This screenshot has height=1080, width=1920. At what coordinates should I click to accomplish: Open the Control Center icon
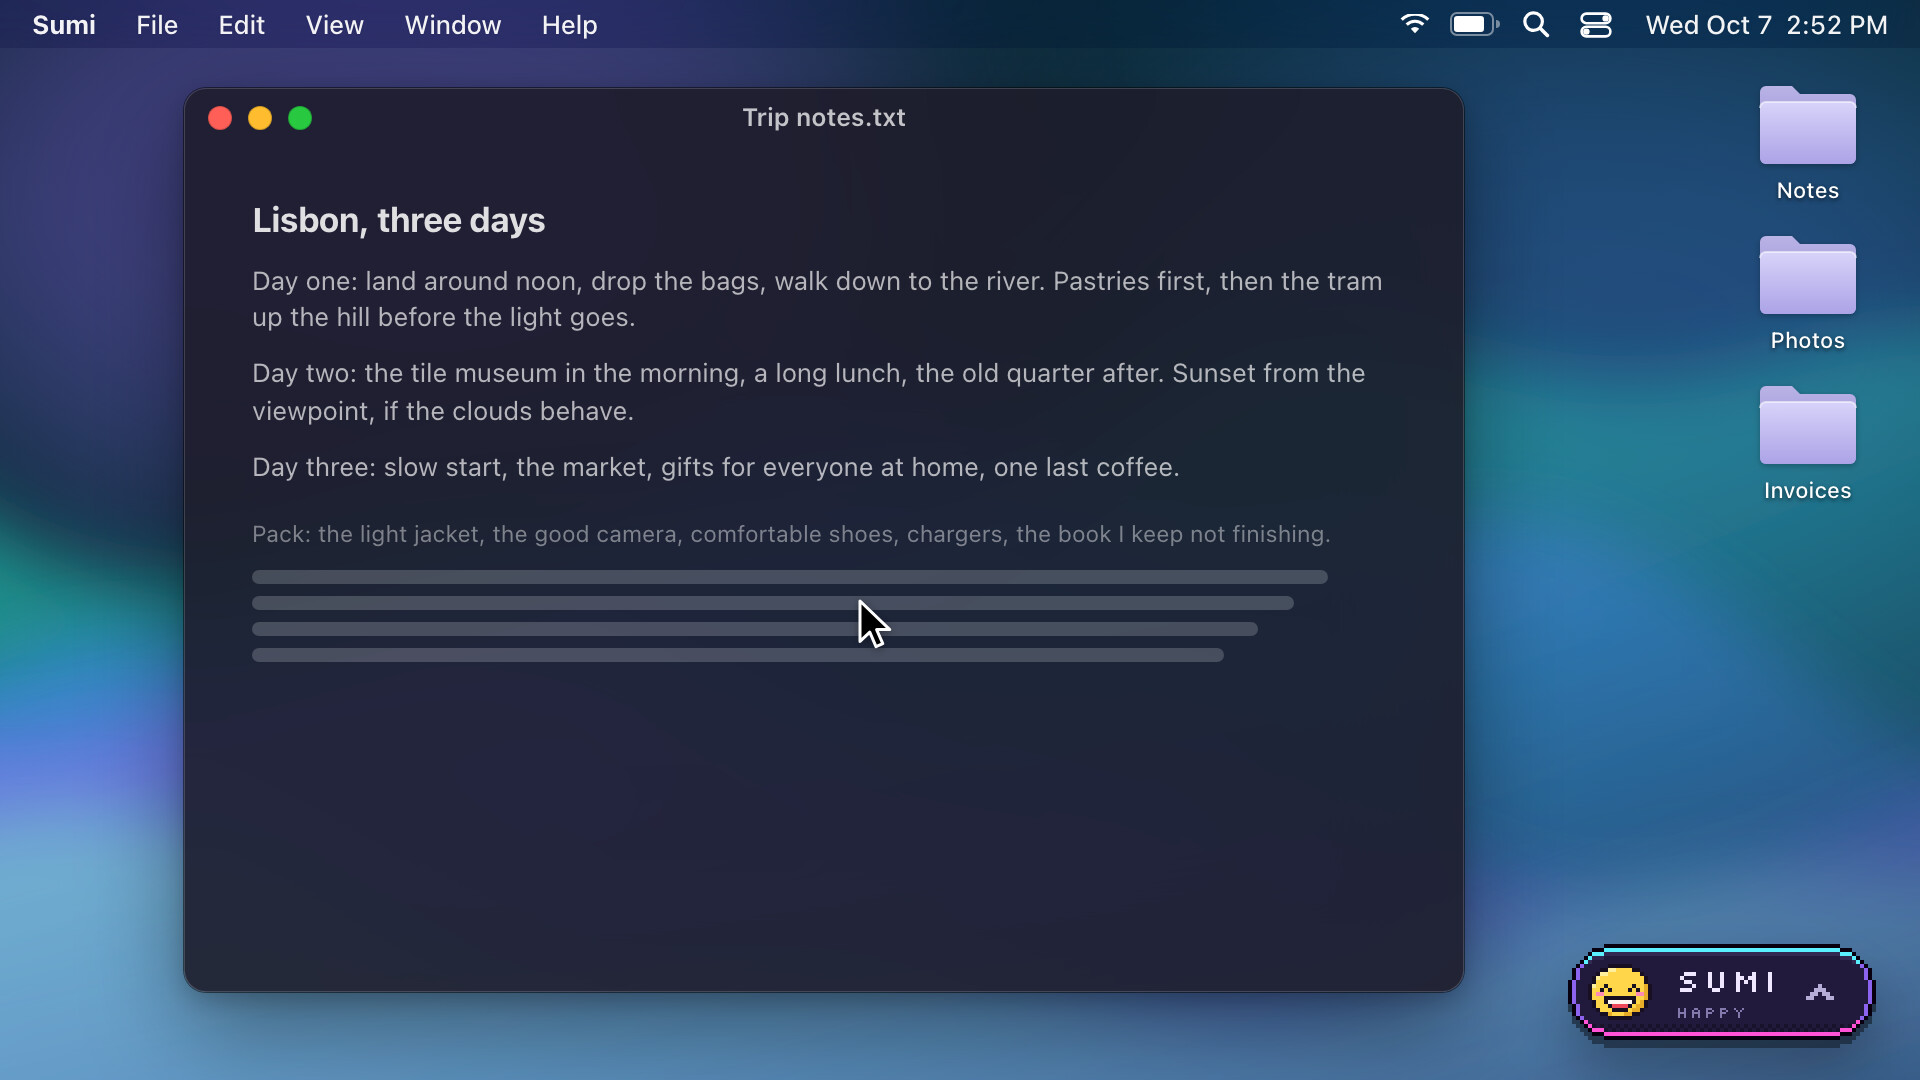click(1596, 24)
